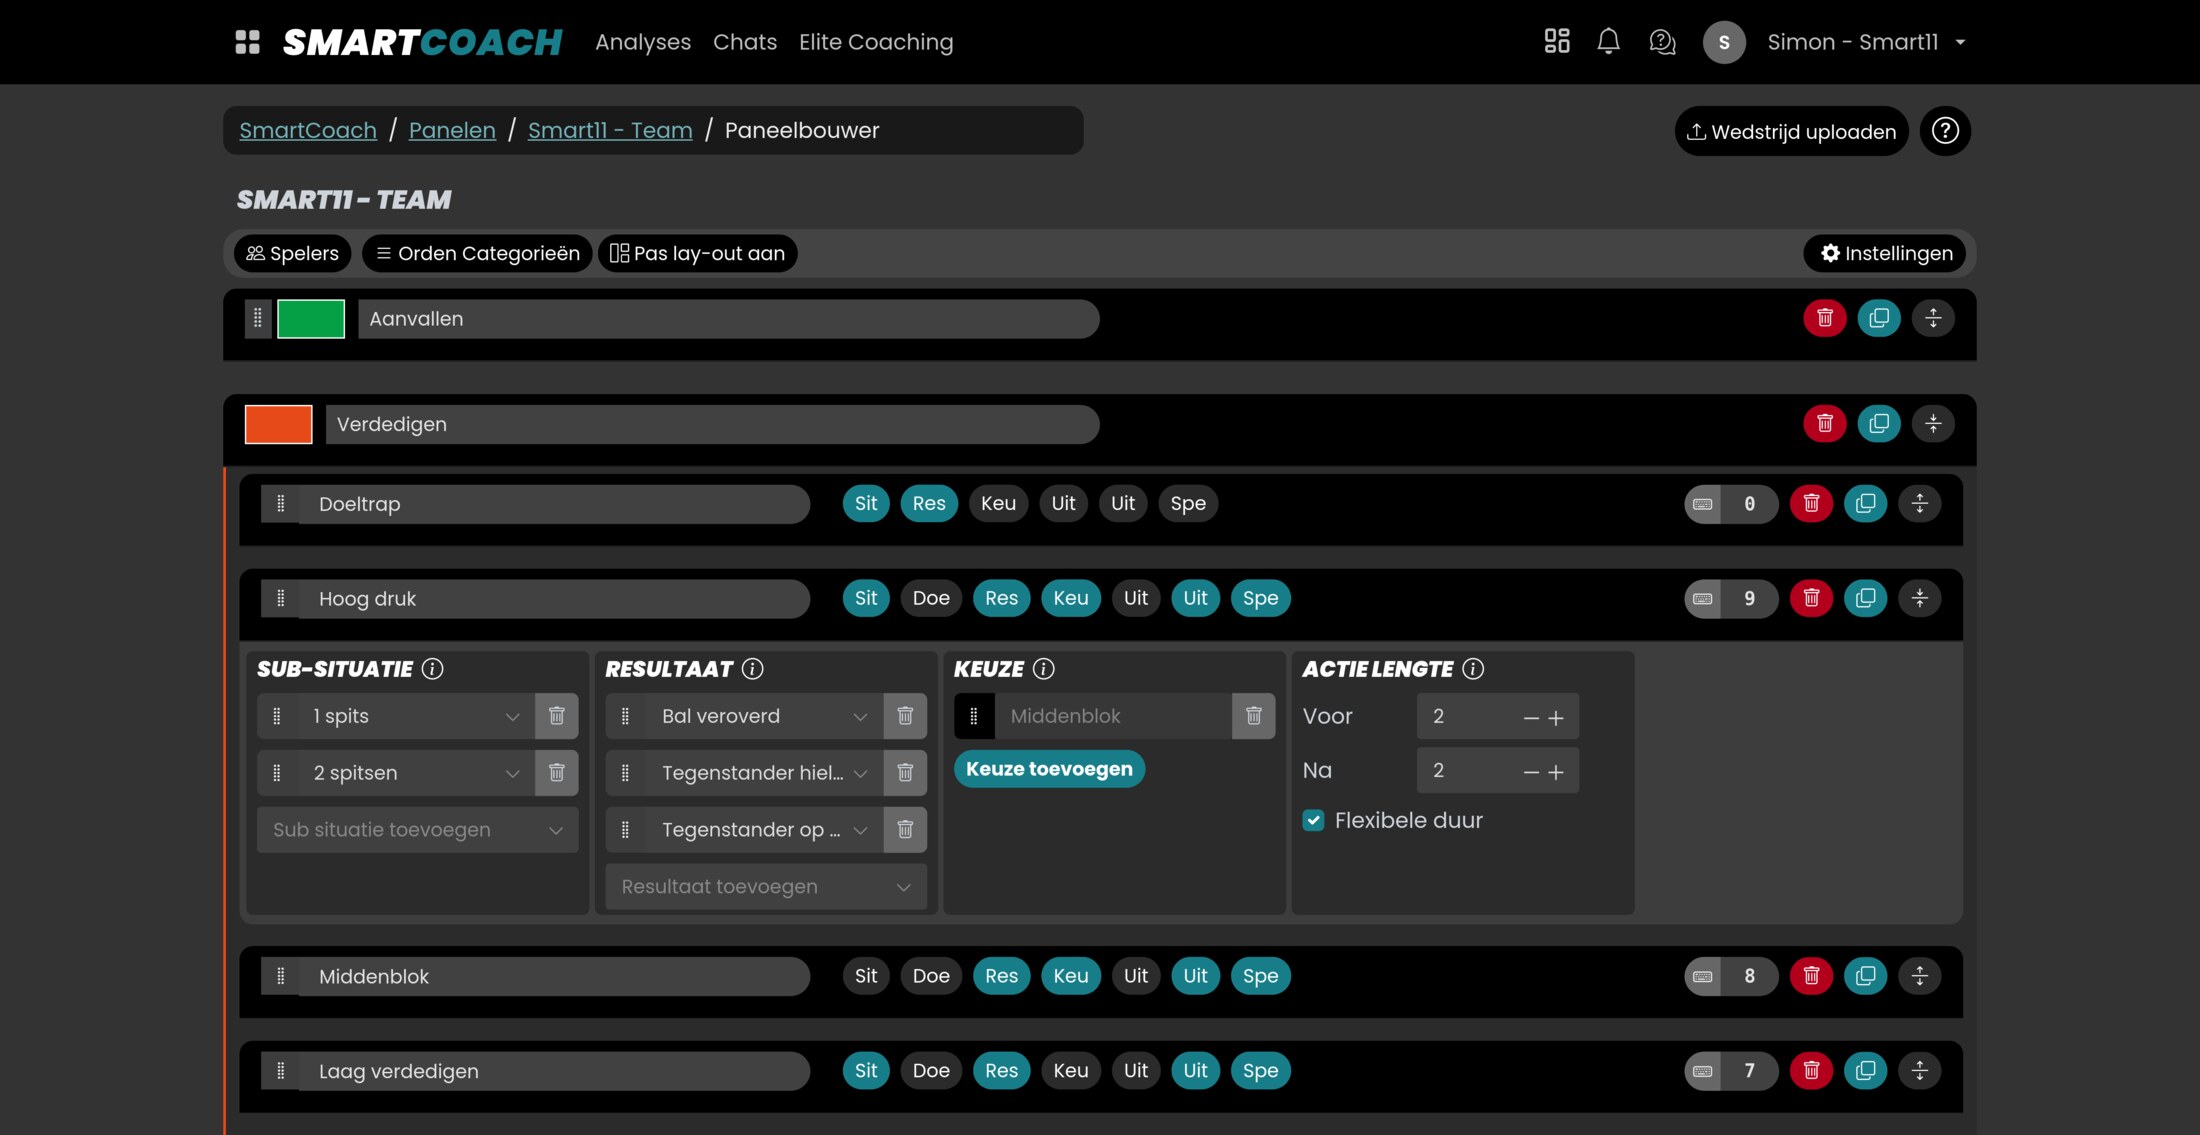Image resolution: width=2200 pixels, height=1135 pixels.
Task: Open the Spelers tab
Action: pyautogui.click(x=293, y=254)
